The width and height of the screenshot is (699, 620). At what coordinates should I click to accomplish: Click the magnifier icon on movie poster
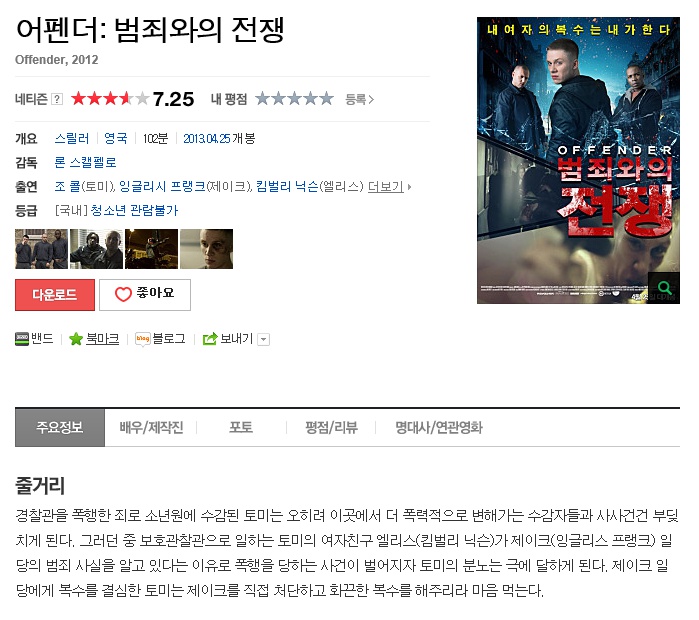pyautogui.click(x=664, y=287)
